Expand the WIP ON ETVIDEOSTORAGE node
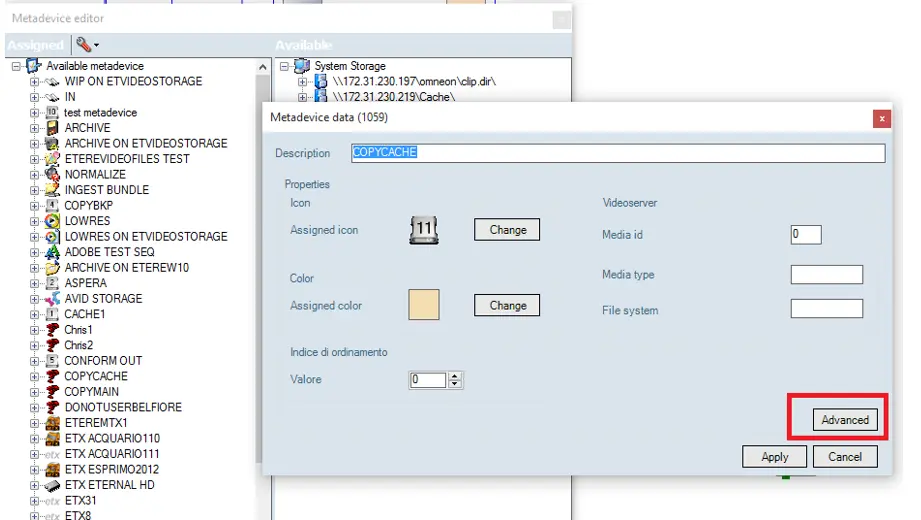Viewport: 921px width, 520px height. [x=34, y=82]
